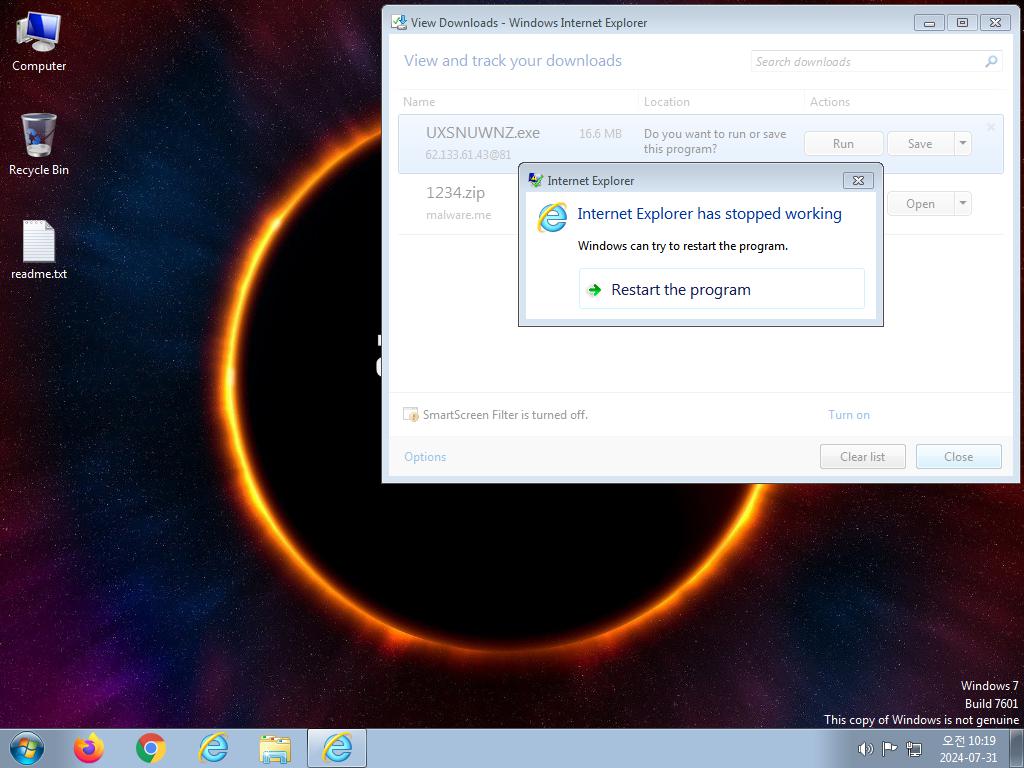
Task: Sort by the Name column header
Action: 419,102
